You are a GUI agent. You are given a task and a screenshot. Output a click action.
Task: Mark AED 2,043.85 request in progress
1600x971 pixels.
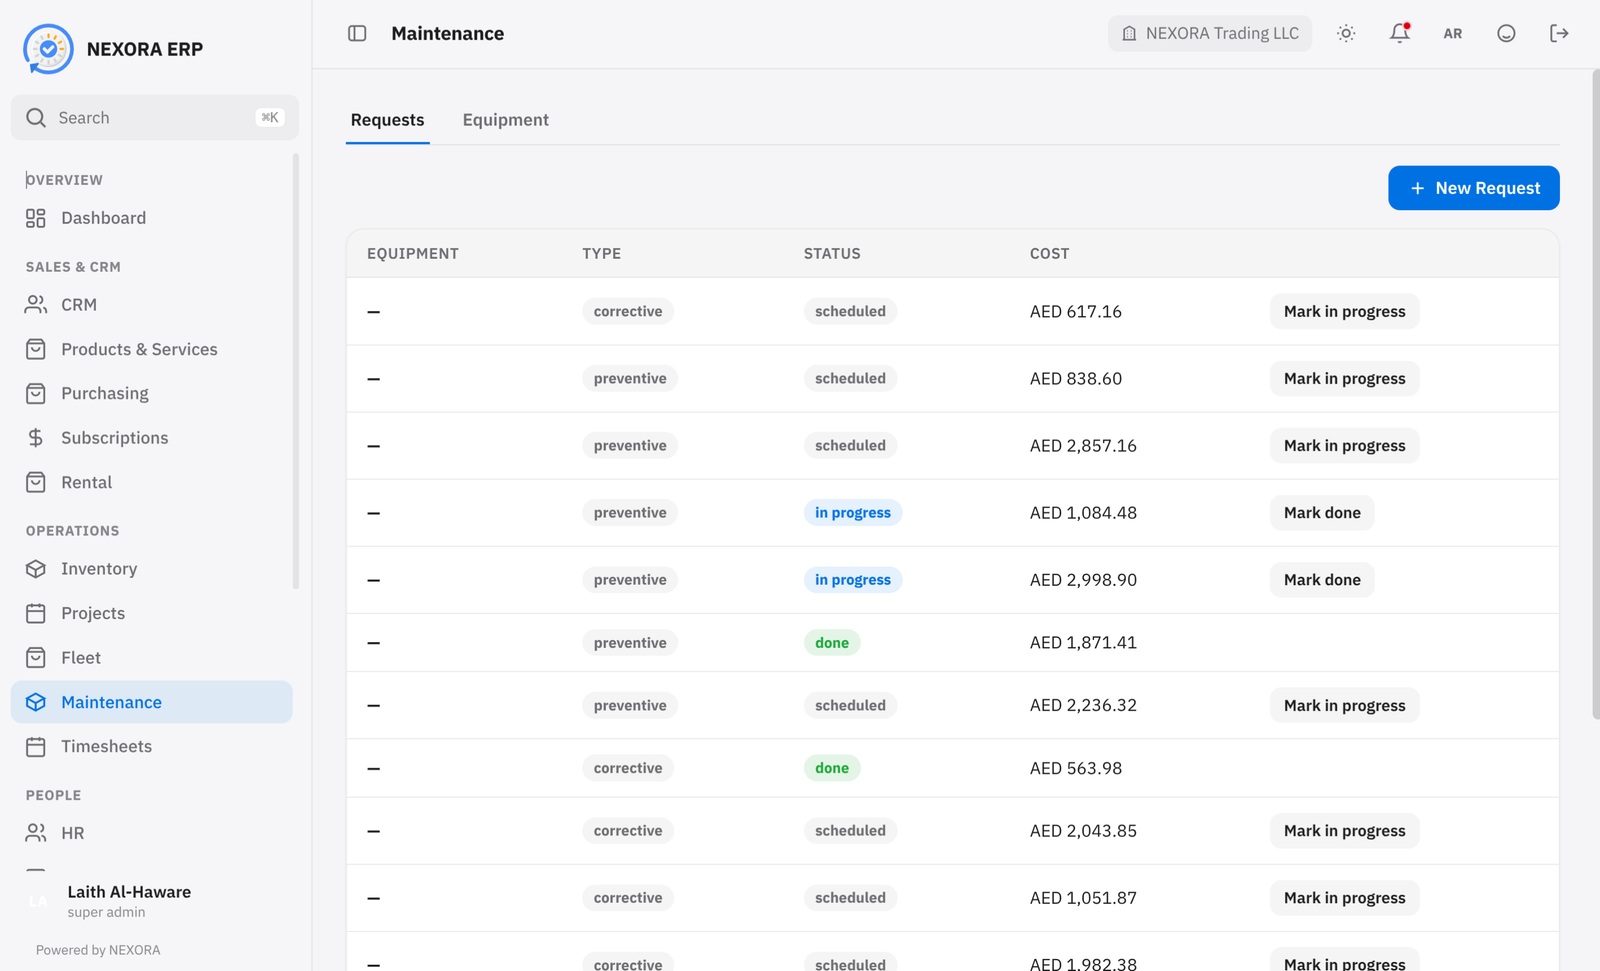tap(1344, 831)
